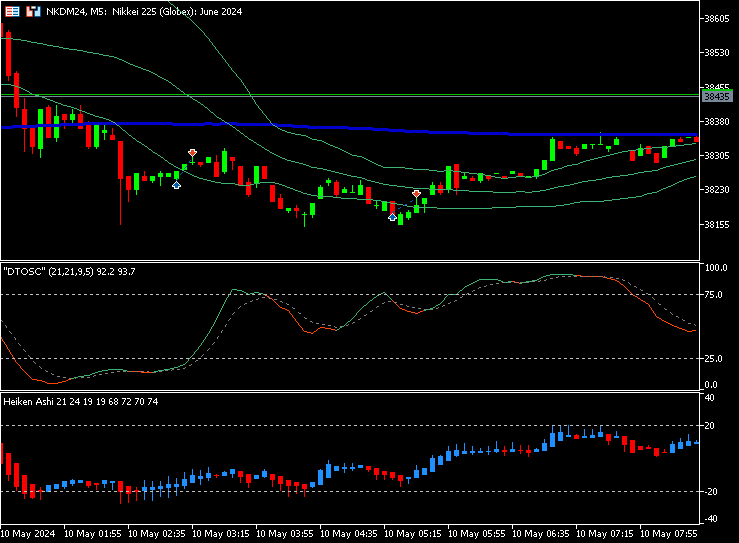Click the -40 level on Heiken Ashi scale
Screen dimensions: 739x543
click(709, 519)
